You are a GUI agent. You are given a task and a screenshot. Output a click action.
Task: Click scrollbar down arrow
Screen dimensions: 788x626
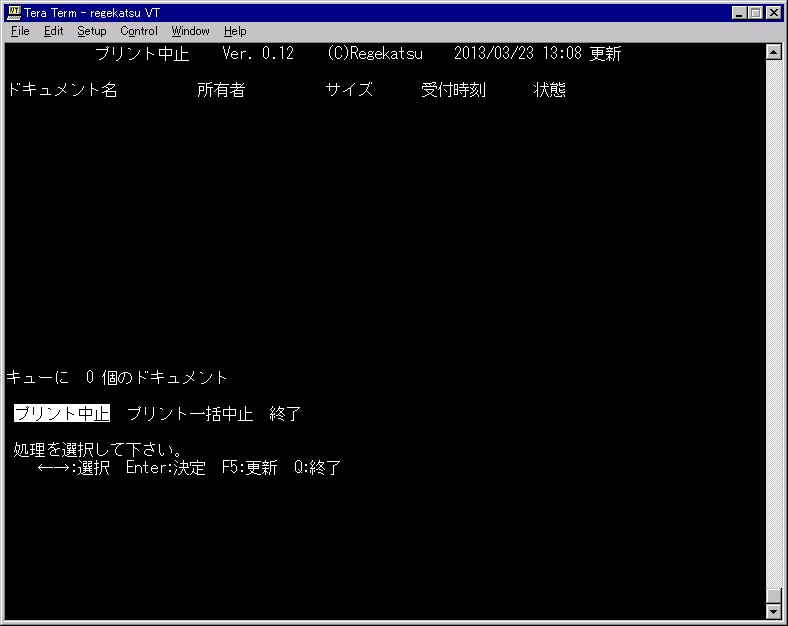point(773,611)
